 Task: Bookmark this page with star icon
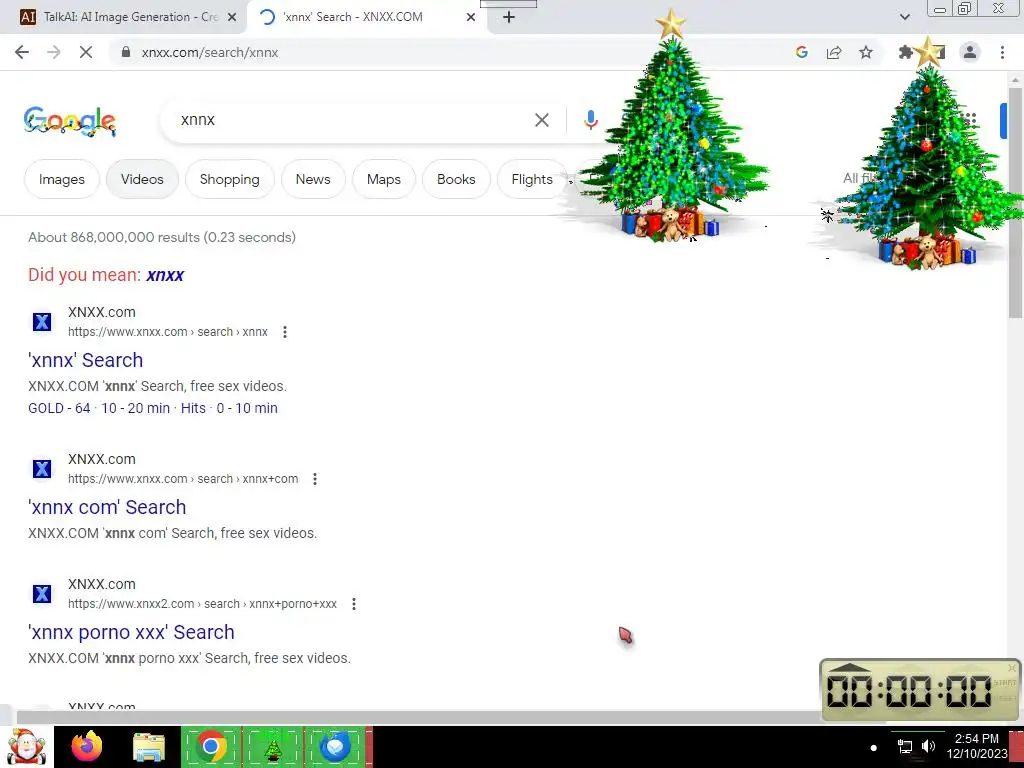coord(866,52)
